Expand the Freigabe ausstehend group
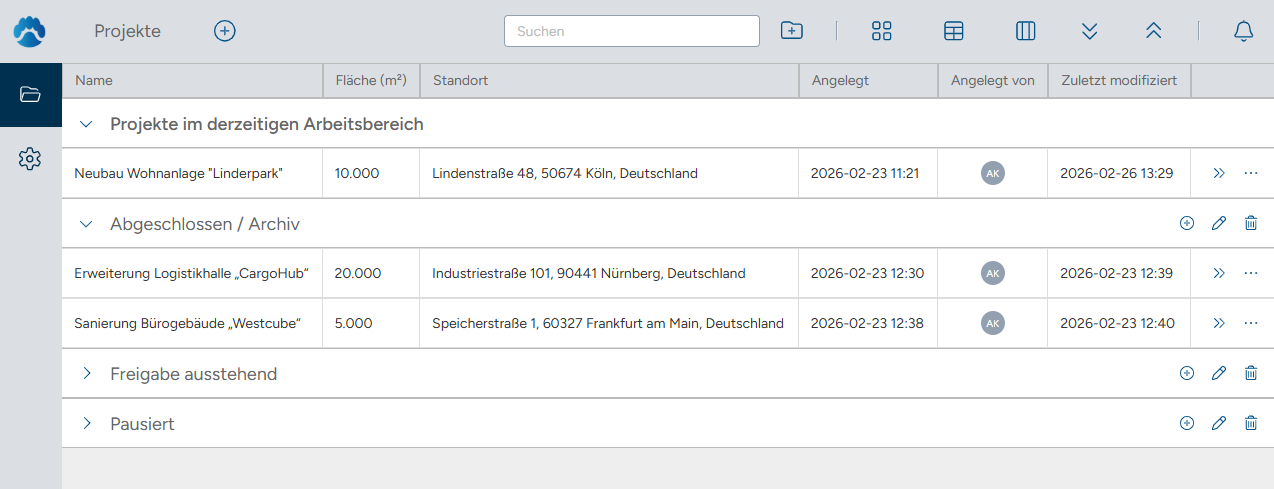 87,373
